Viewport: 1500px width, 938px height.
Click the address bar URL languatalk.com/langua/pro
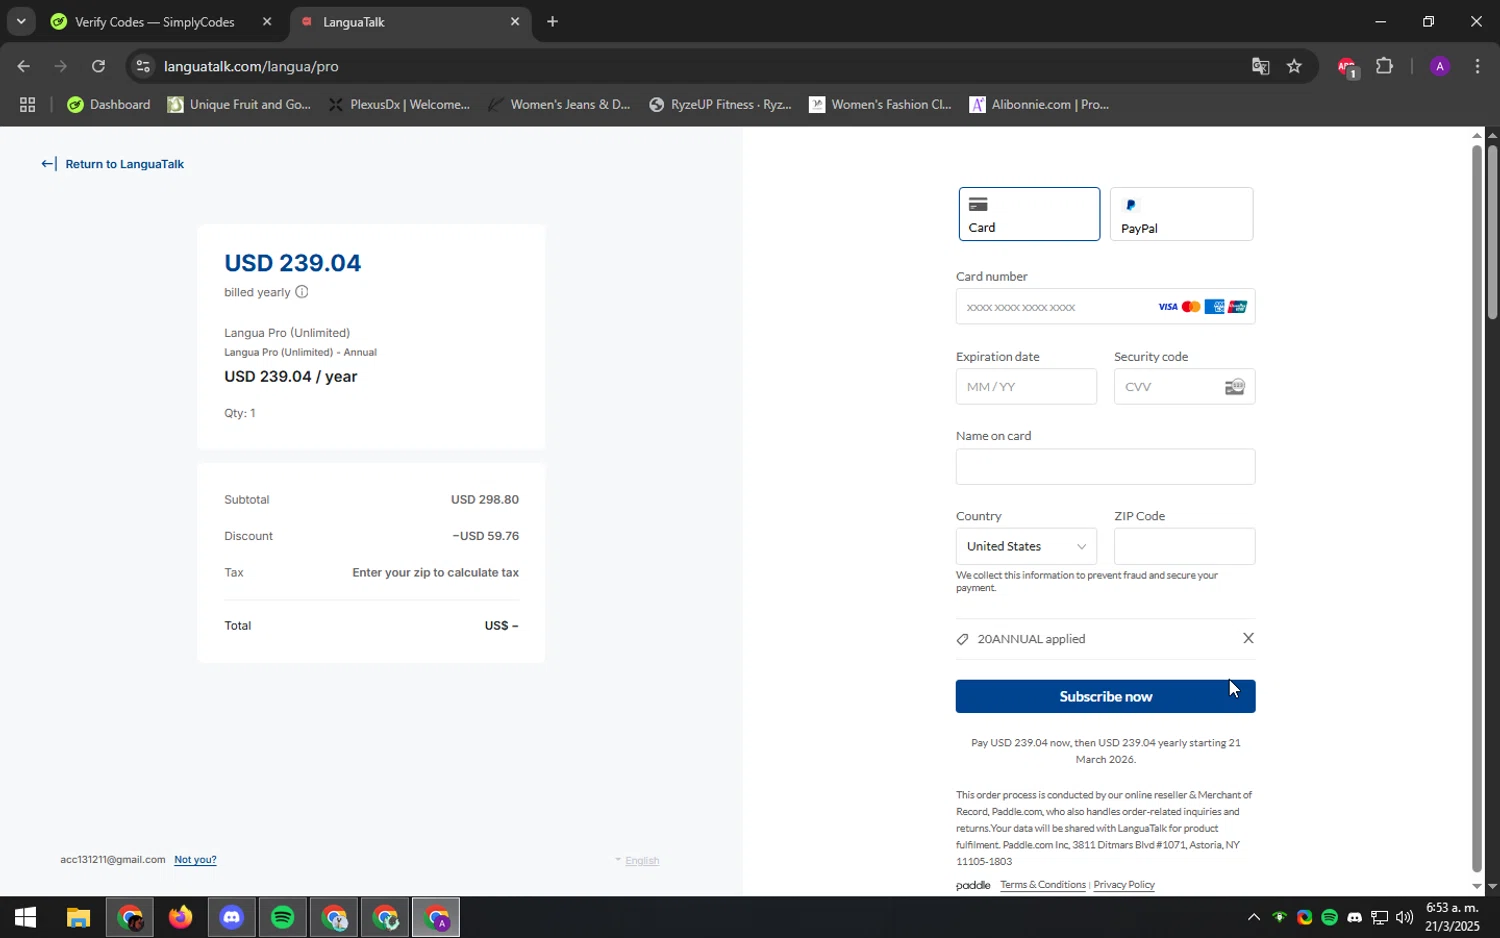(x=251, y=67)
